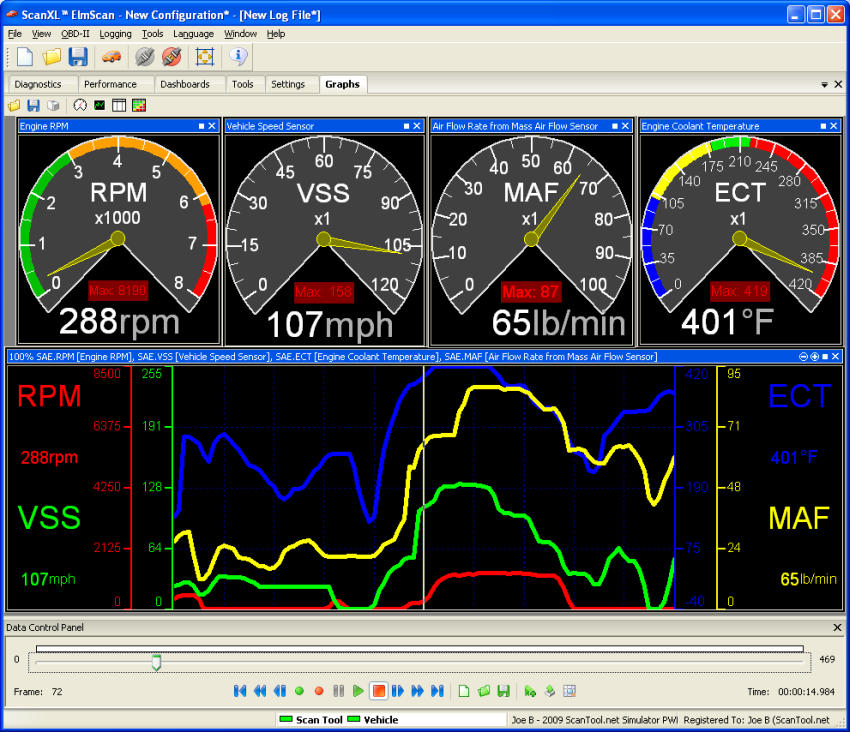
Task: Open the hidden tabs dropdown arrow
Action: pos(822,84)
